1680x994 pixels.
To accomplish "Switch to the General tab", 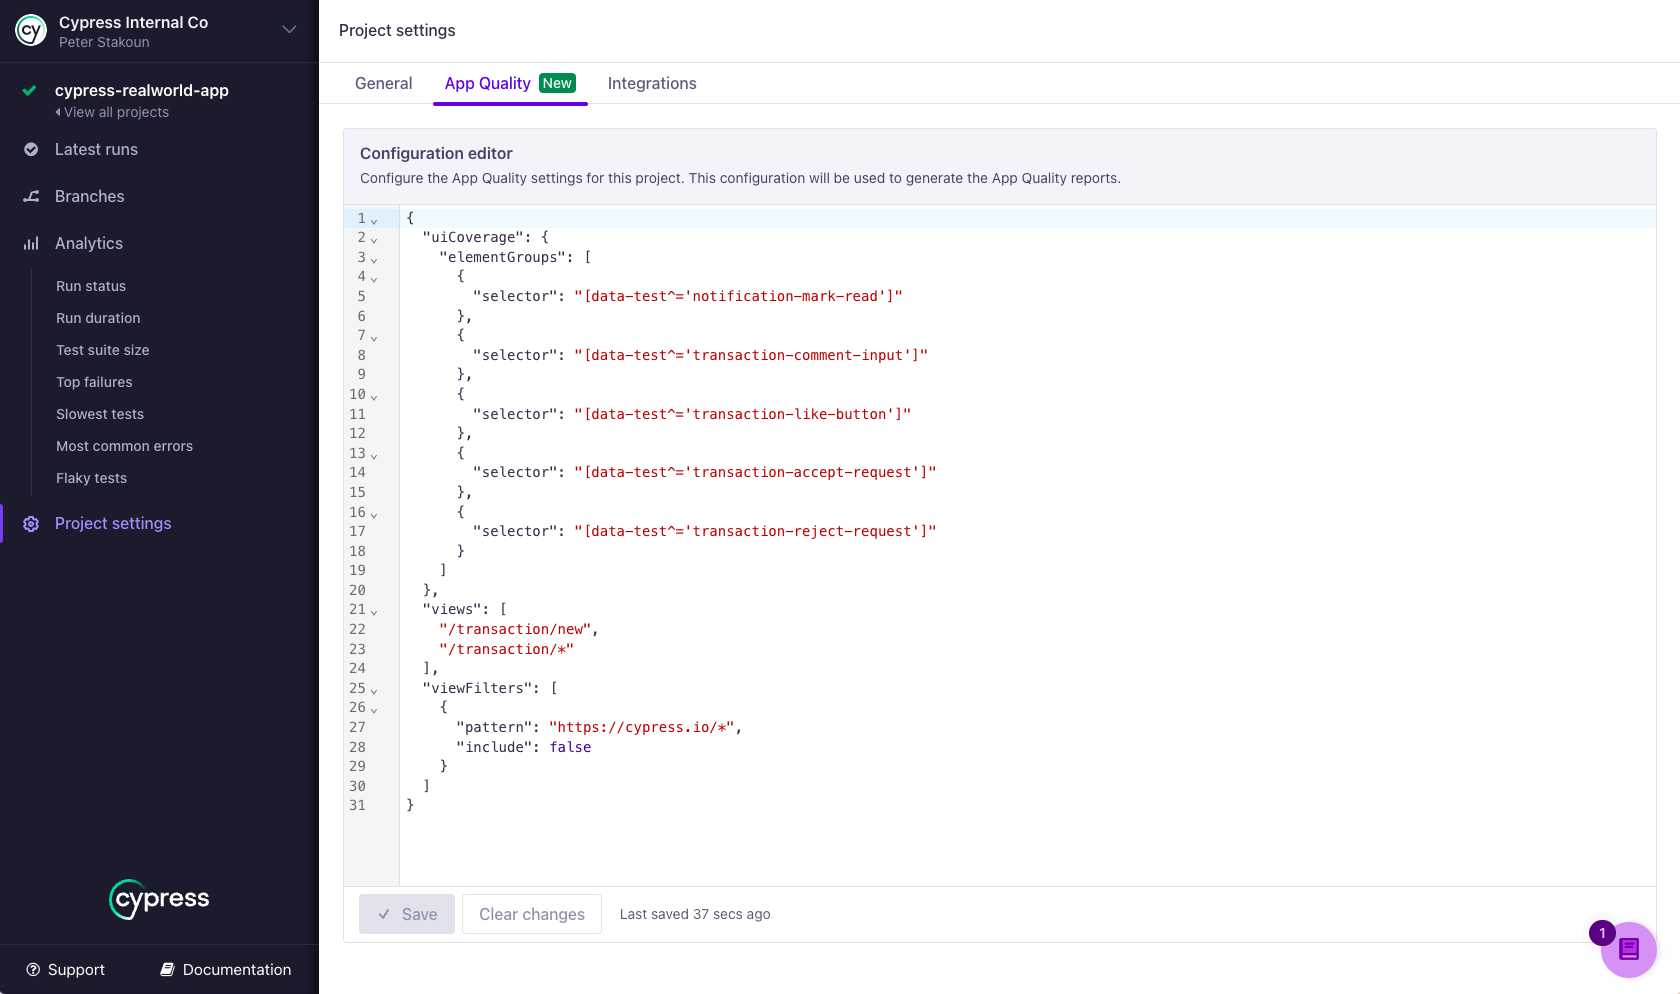I will click(383, 83).
